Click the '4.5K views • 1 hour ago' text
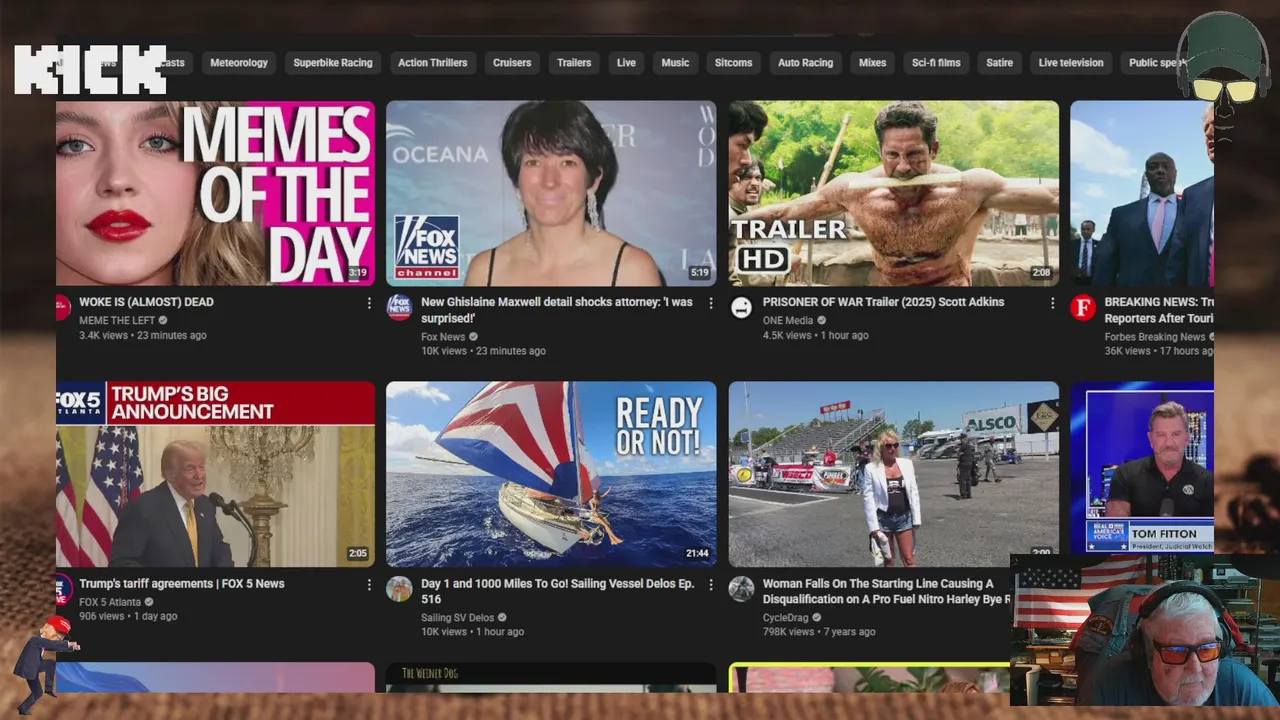 (x=816, y=336)
